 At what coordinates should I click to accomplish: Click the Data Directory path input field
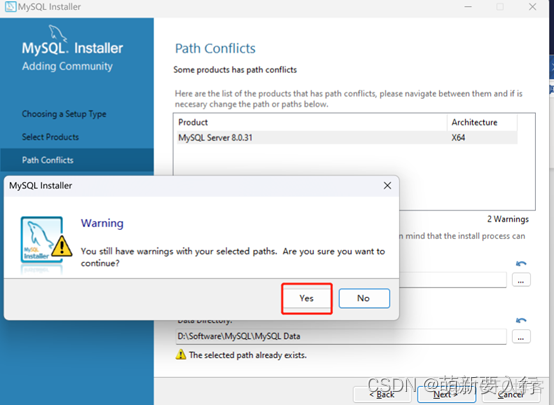pyautogui.click(x=341, y=336)
